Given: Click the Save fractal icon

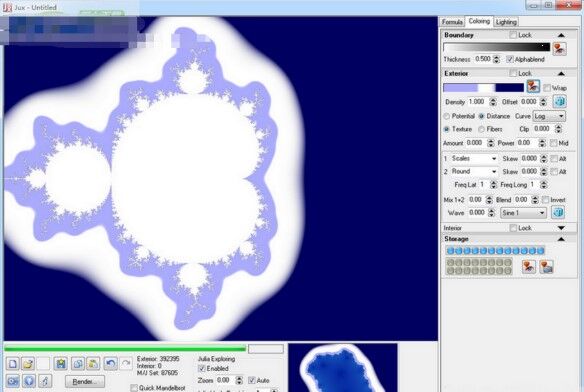Looking at the screenshot, I should coord(61,364).
